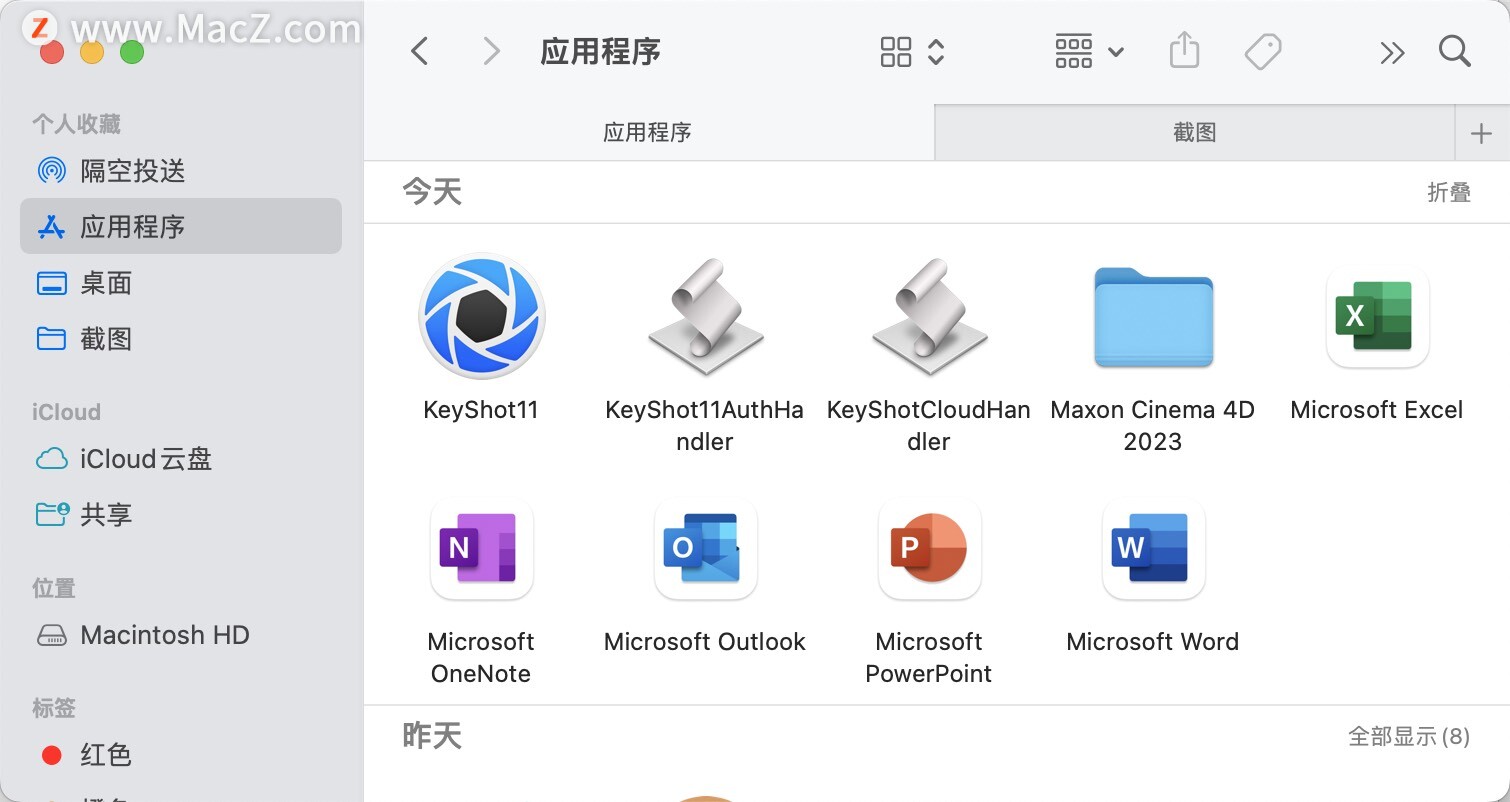Select the Microsoft PowerPoint icon
This screenshot has height=802, width=1510.
(929, 548)
